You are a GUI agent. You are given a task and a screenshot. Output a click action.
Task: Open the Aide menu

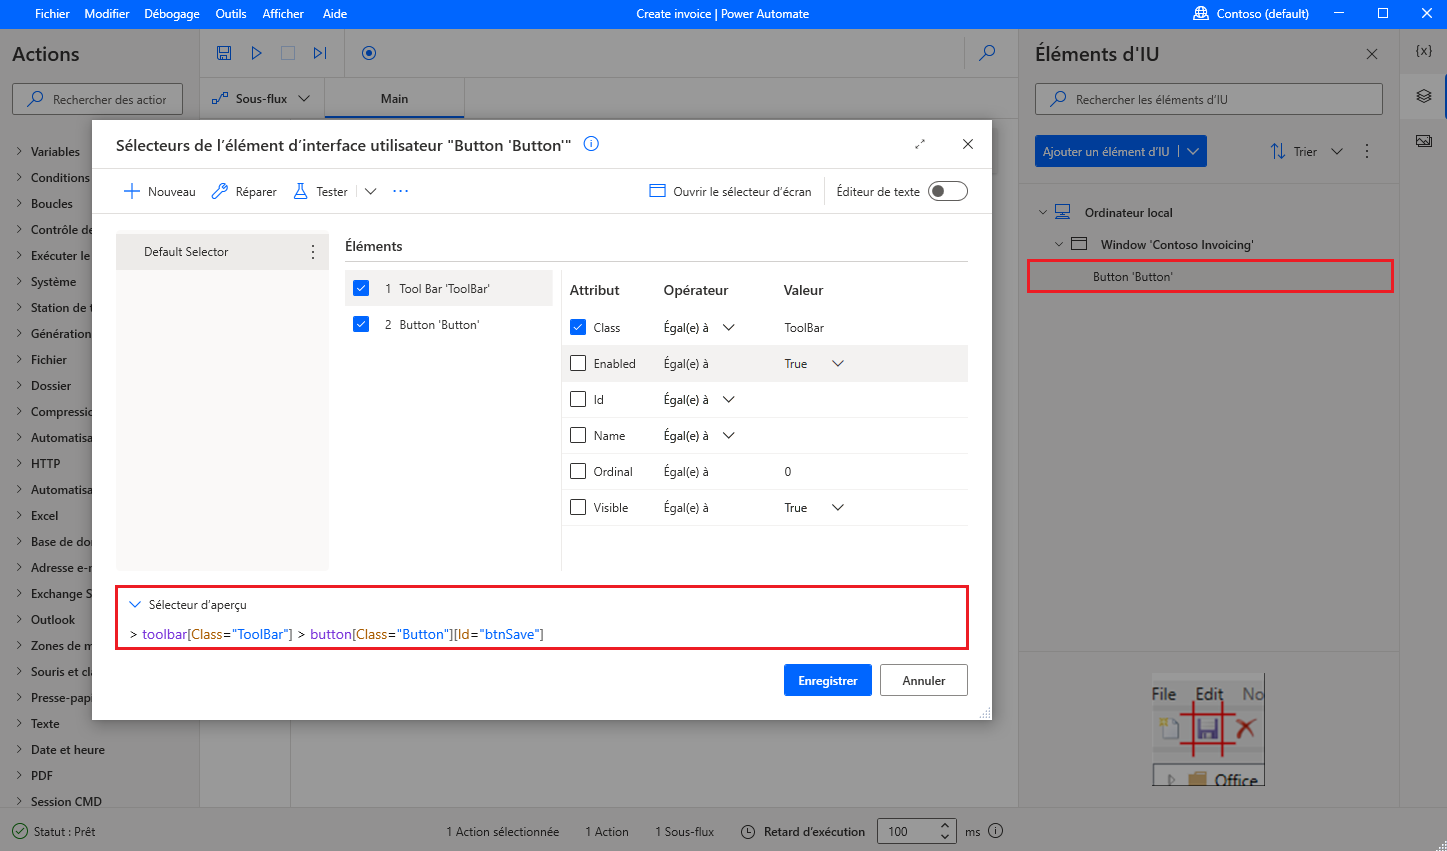point(335,14)
